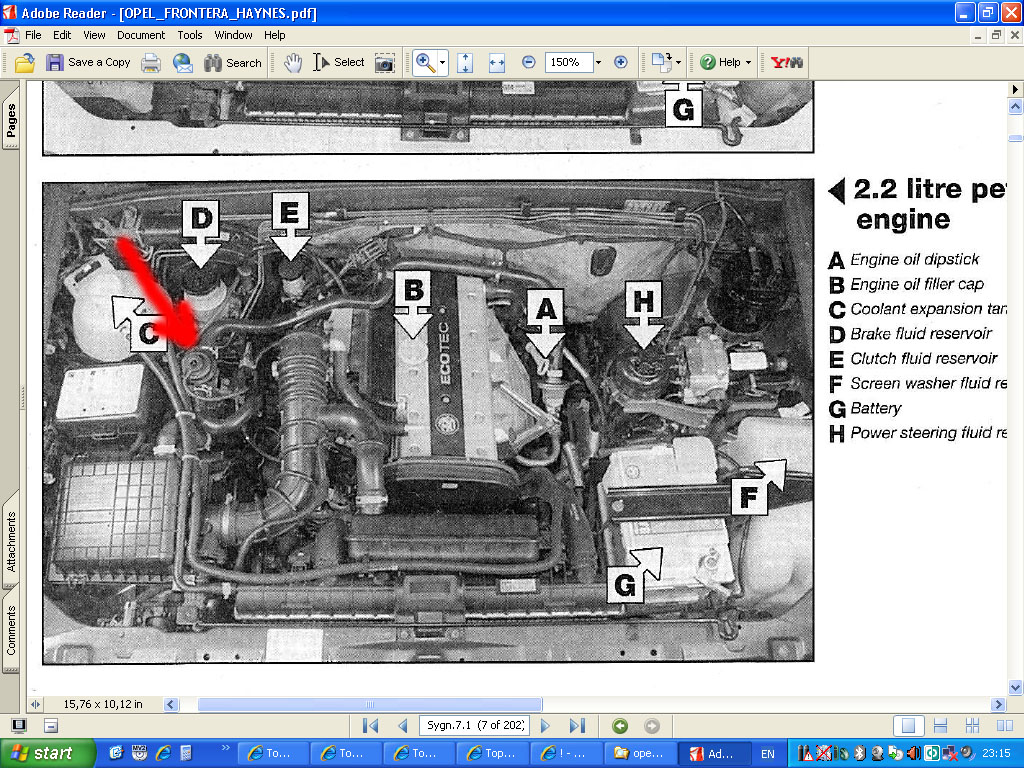This screenshot has height=768, width=1024.
Task: Click the zoom out minus button
Action: 529,63
